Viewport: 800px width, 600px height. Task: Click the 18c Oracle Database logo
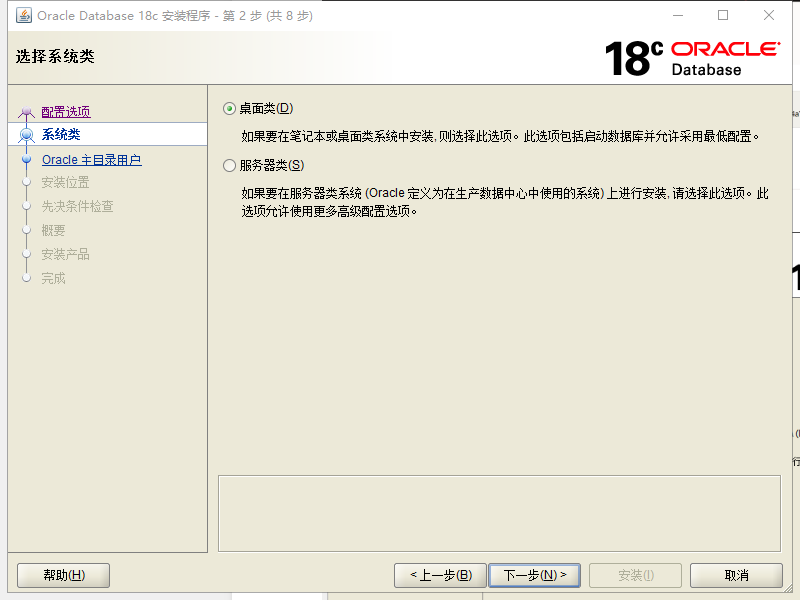coord(692,59)
